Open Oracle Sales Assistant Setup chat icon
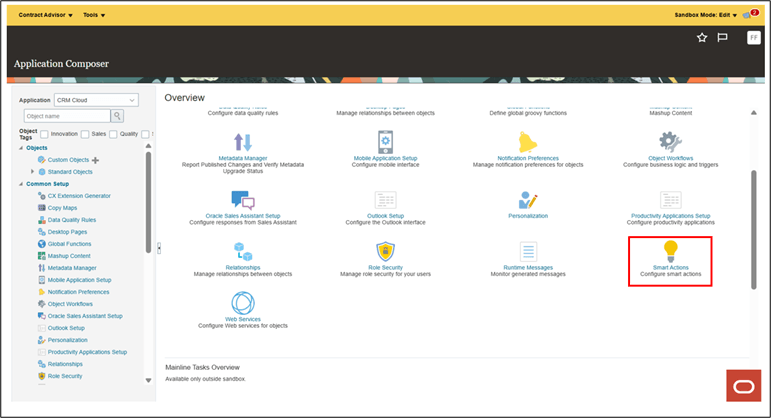 pyautogui.click(x=243, y=200)
